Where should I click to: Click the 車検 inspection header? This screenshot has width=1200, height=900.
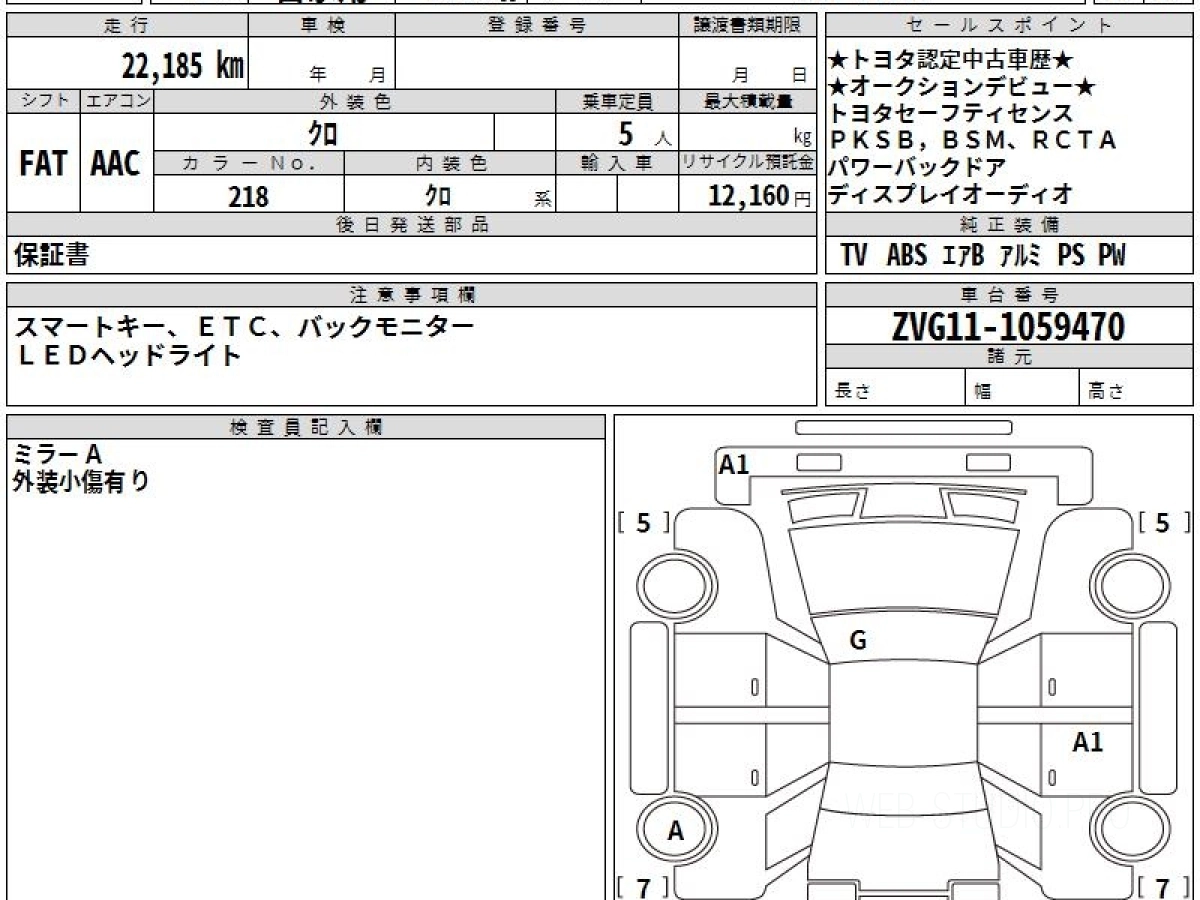click(322, 26)
